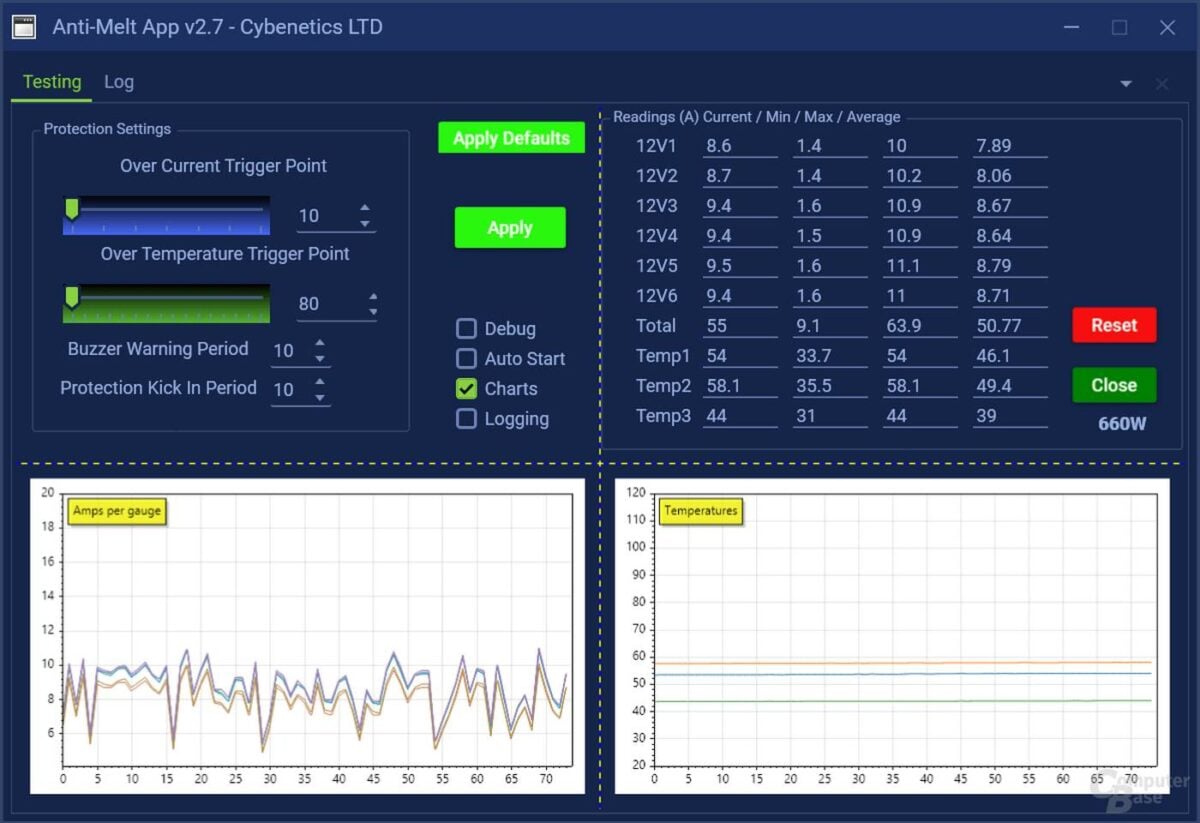Click the green Apply button
The width and height of the screenshot is (1200, 823).
pos(510,227)
